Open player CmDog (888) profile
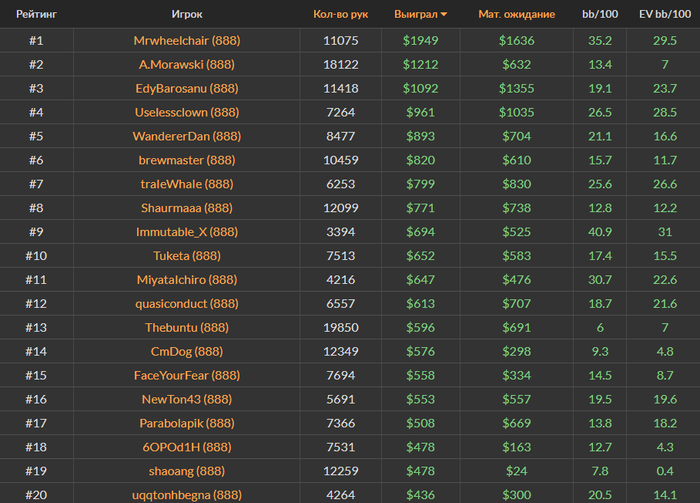 click(x=187, y=352)
